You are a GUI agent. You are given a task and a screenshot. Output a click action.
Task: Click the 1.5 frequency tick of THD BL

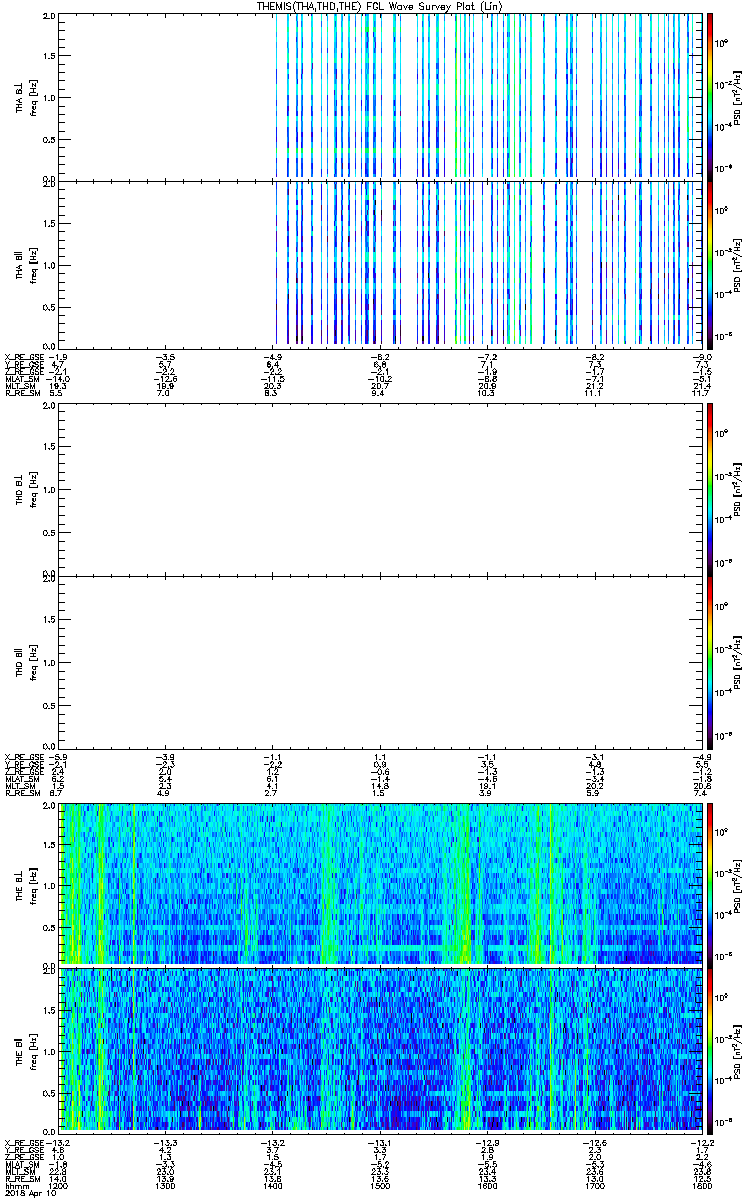(x=49, y=449)
